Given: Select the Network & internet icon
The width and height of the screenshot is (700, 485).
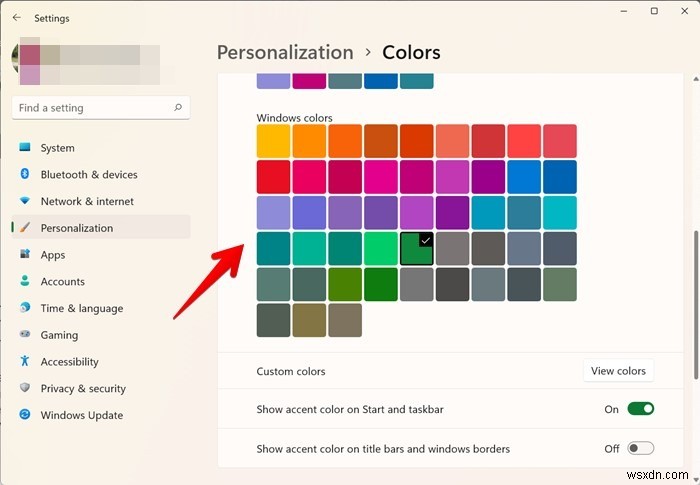Looking at the screenshot, I should (25, 201).
